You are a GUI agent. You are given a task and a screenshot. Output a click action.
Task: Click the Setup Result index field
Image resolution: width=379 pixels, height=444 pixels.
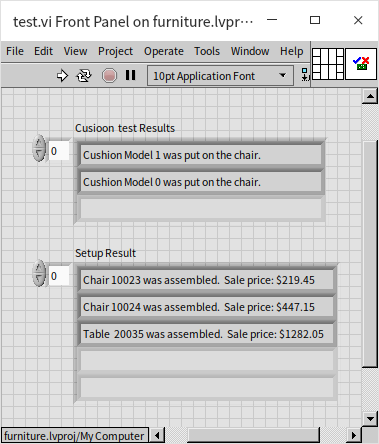[59, 276]
